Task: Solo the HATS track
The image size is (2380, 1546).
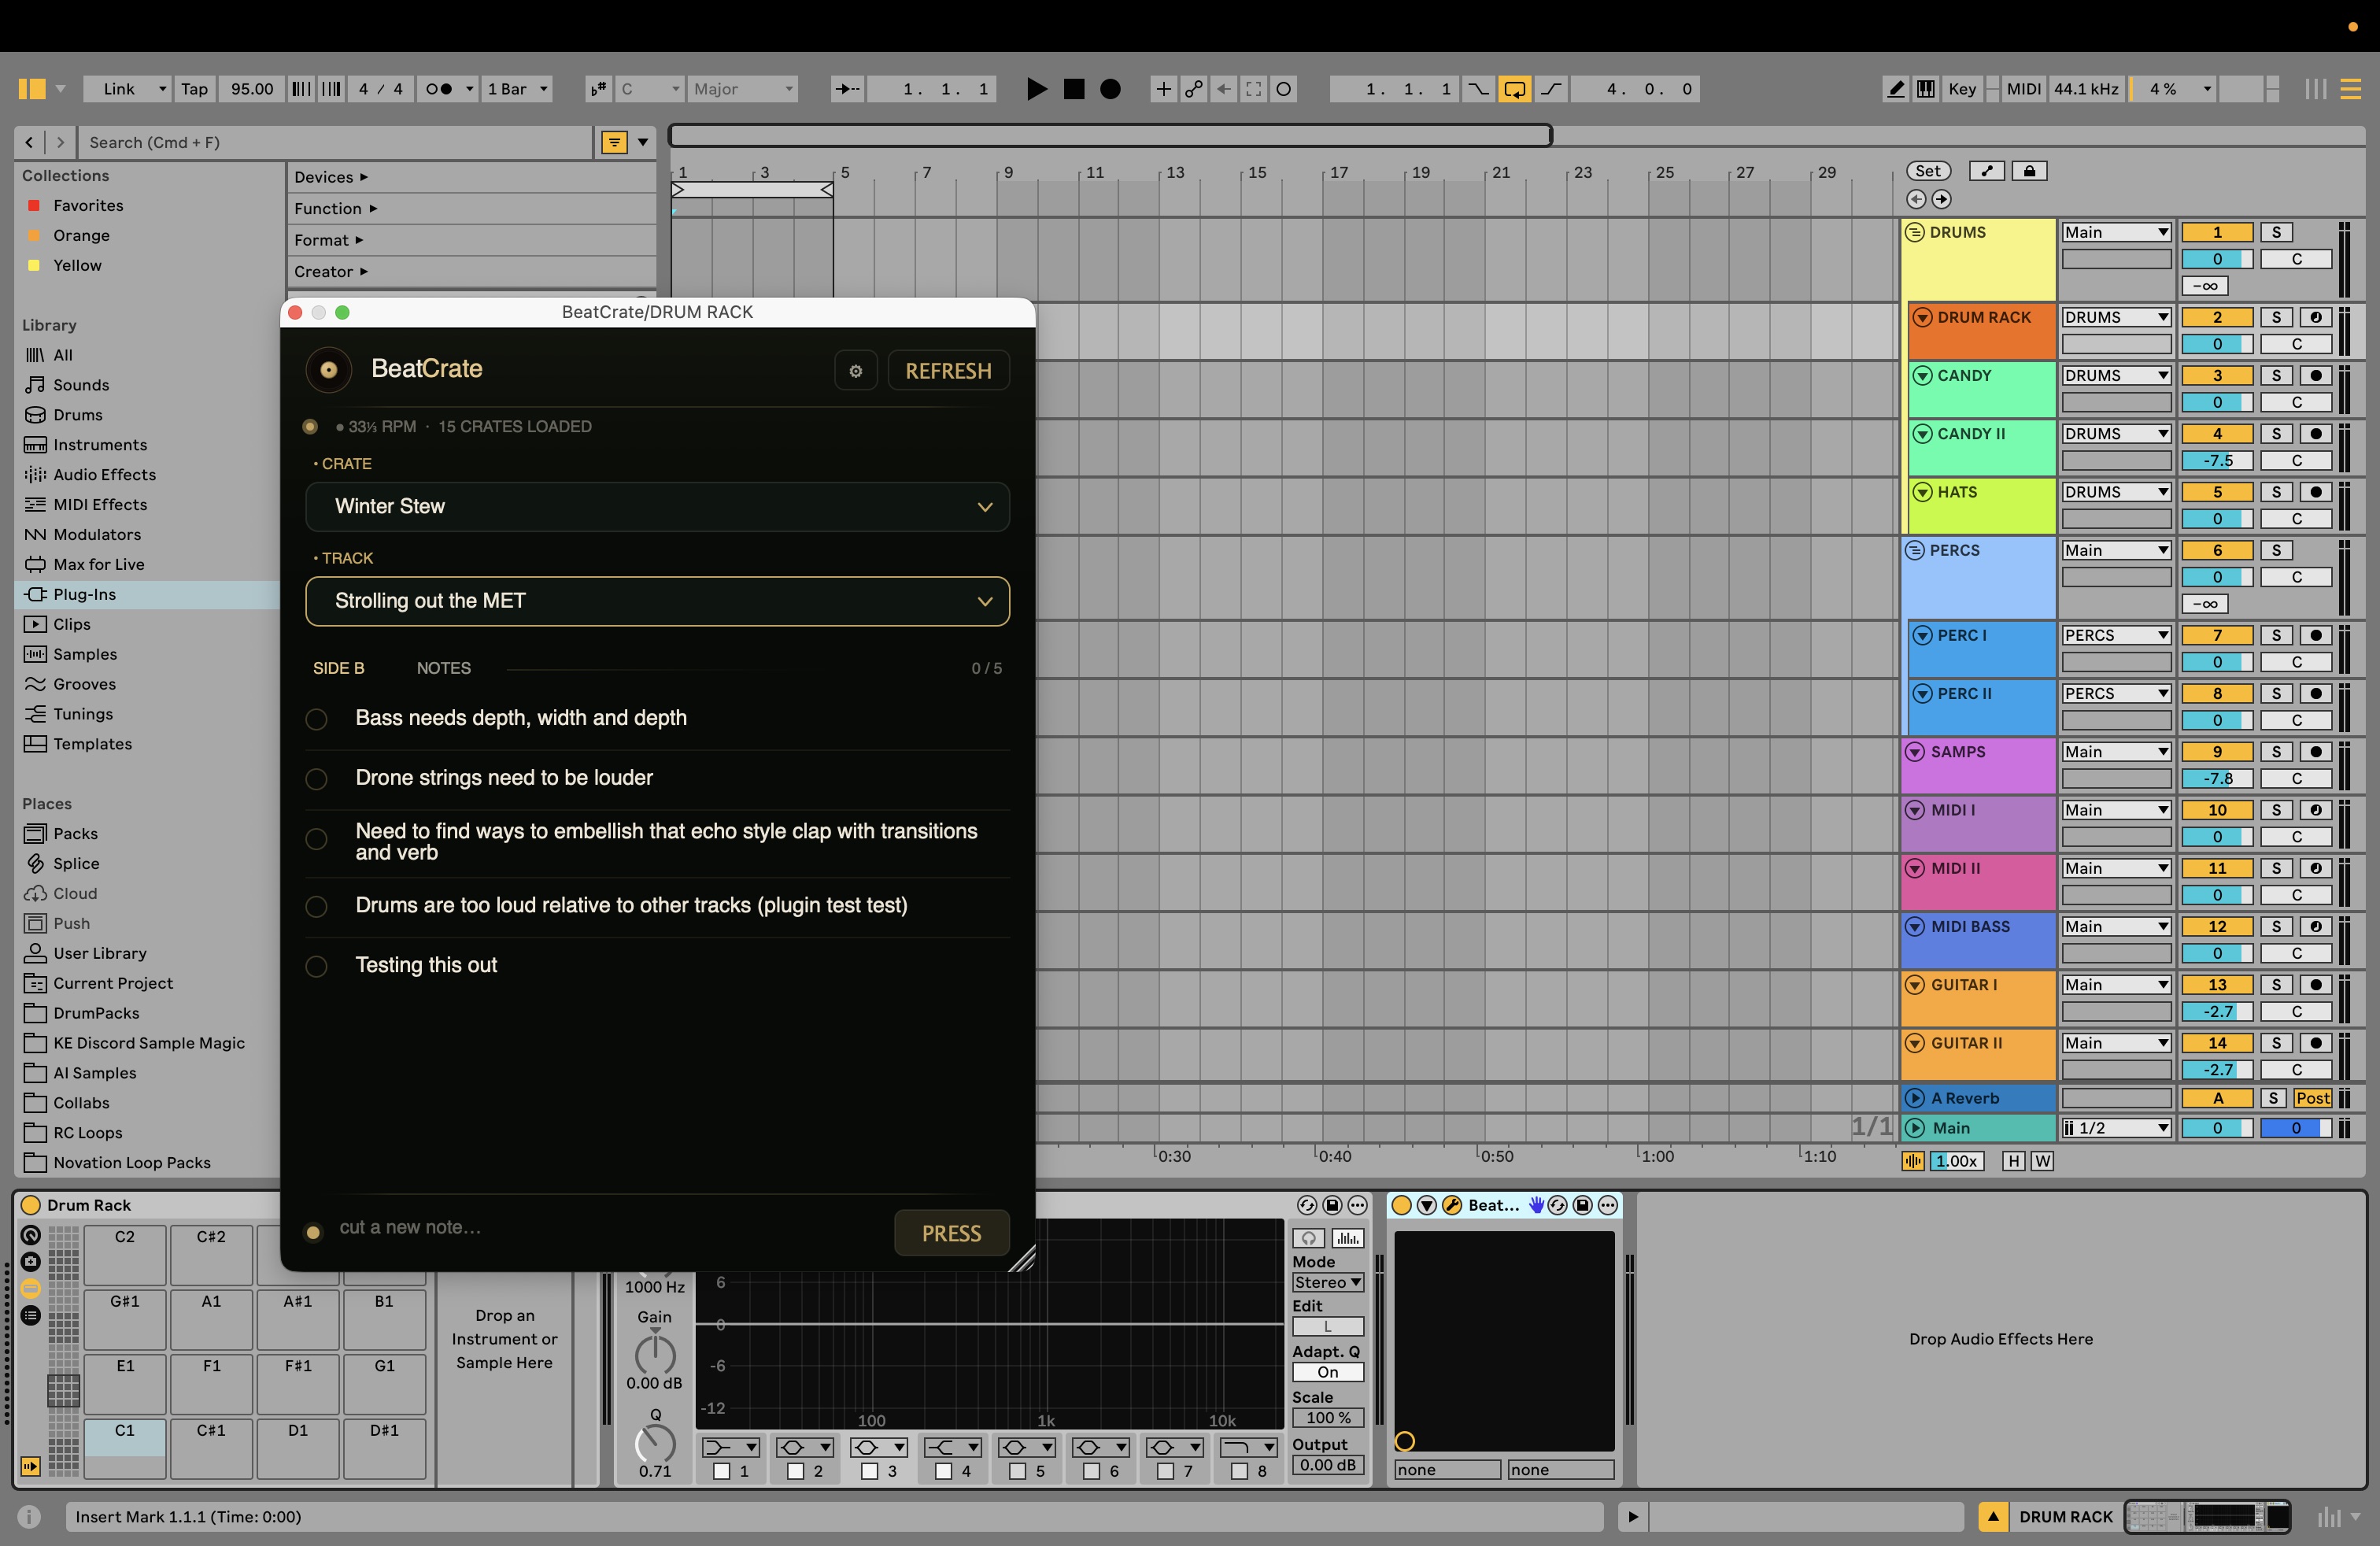Action: click(x=2276, y=492)
